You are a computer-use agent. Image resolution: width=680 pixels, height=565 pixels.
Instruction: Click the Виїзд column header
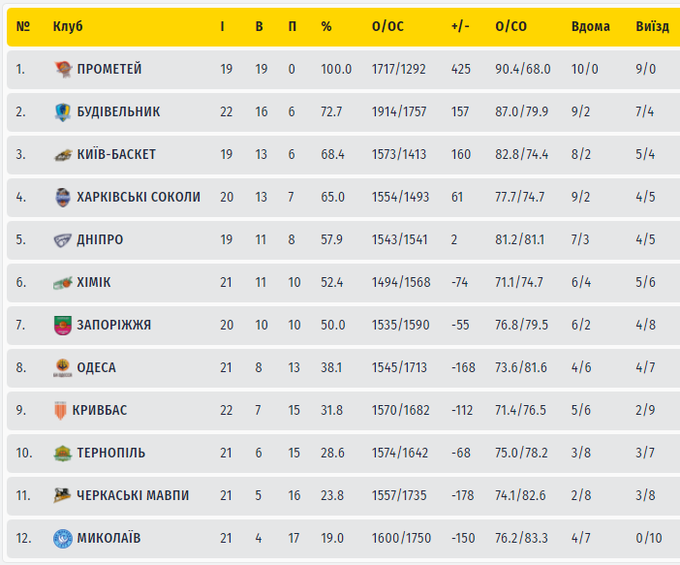click(652, 26)
